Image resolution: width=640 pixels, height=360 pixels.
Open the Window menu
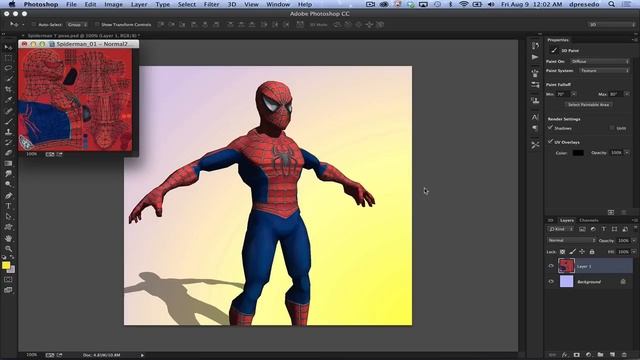278,4
